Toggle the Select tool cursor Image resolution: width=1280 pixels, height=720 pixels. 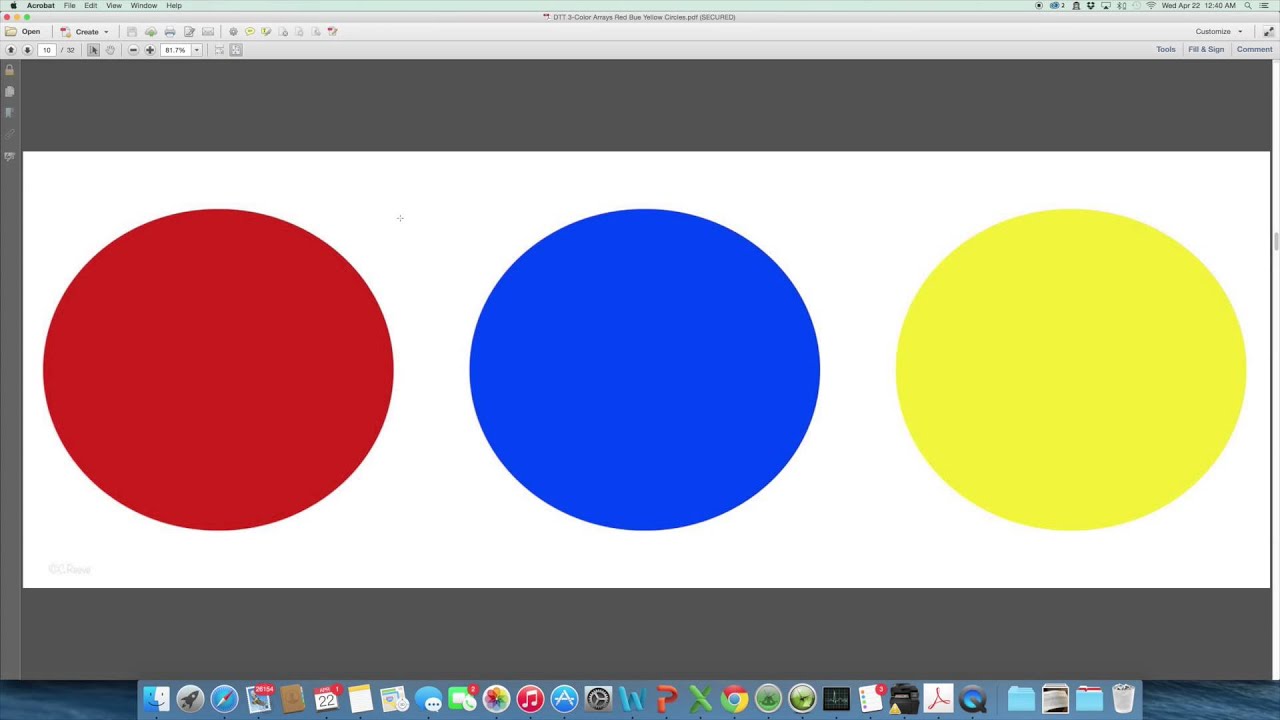[94, 50]
